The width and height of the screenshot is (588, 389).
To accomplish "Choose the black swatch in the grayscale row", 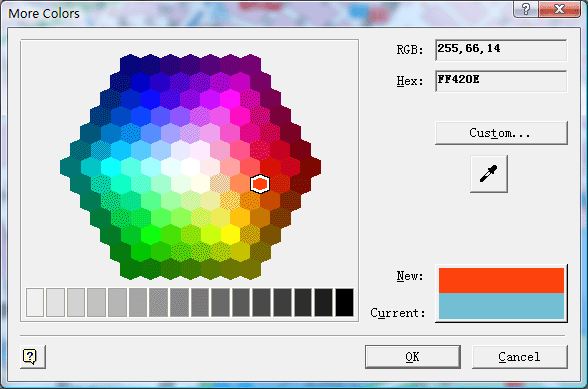I will point(344,302).
